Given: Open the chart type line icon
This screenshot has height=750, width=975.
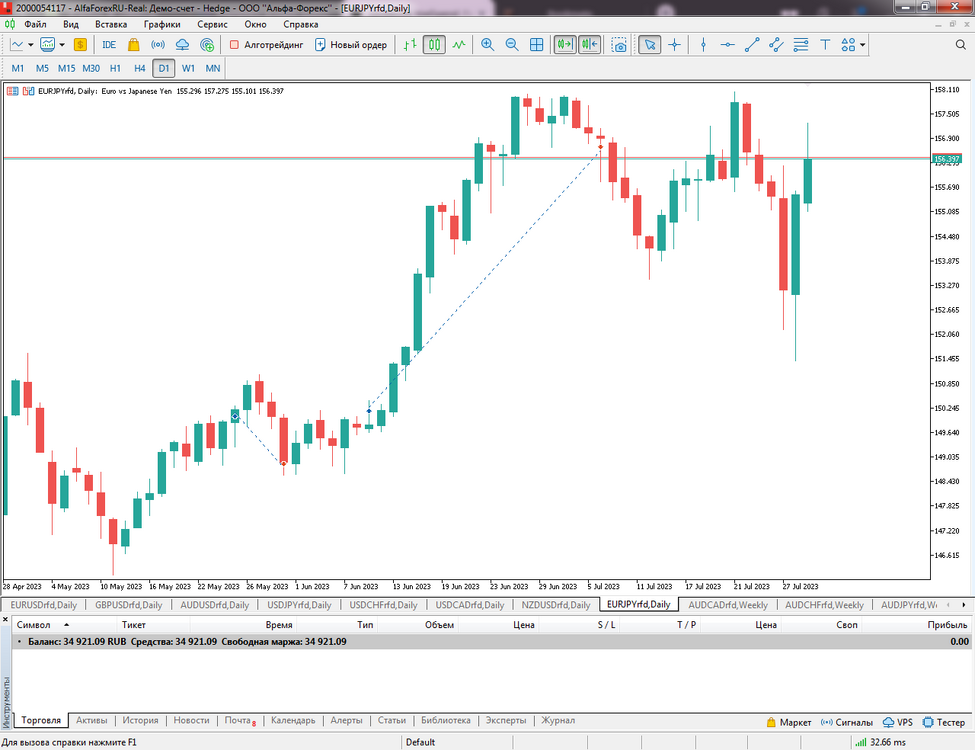Looking at the screenshot, I should click(x=17, y=45).
